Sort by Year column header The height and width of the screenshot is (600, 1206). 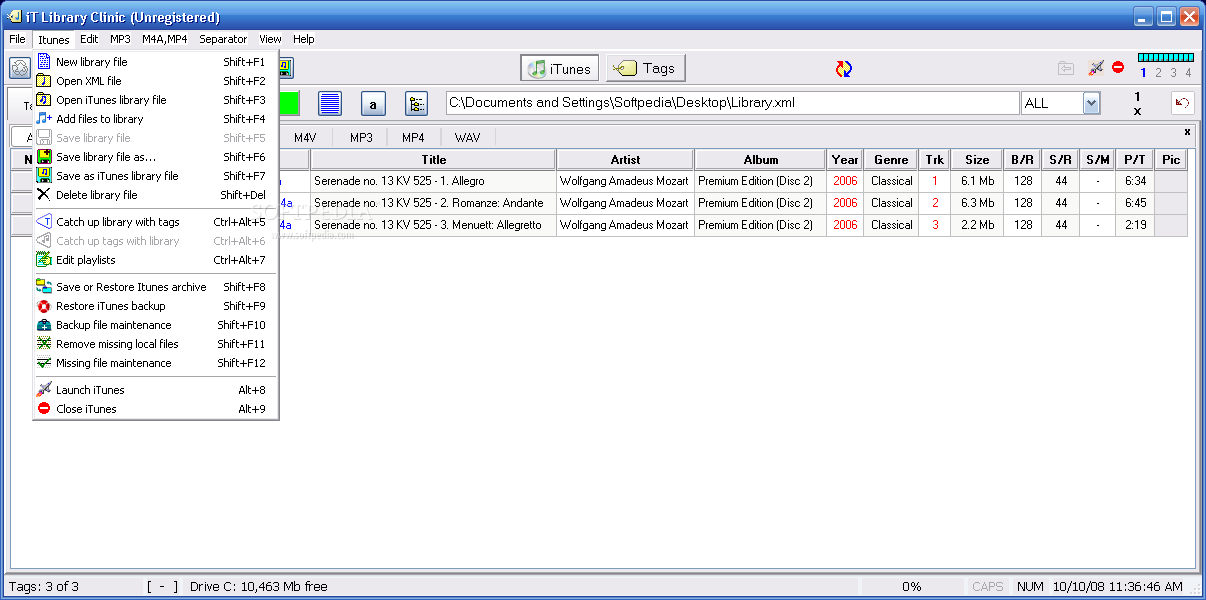tap(845, 160)
